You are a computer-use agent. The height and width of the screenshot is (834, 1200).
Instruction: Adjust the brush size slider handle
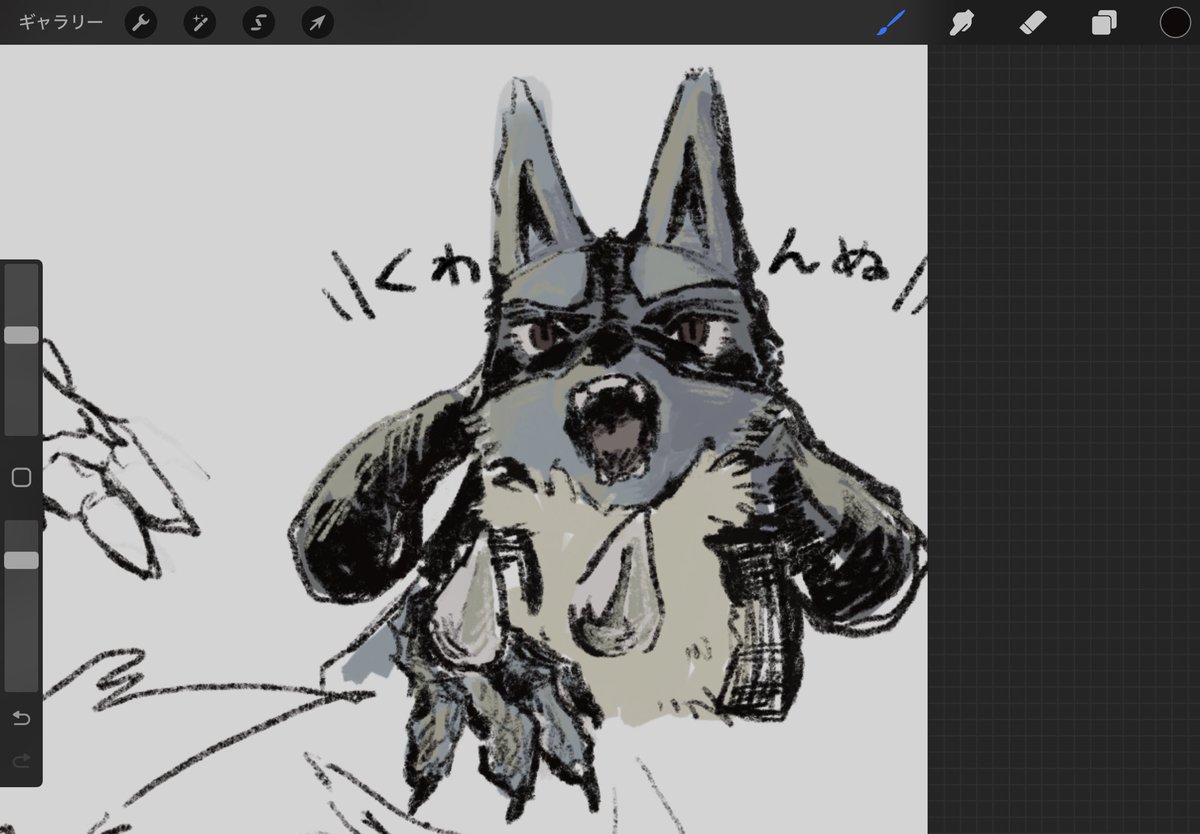[21, 335]
